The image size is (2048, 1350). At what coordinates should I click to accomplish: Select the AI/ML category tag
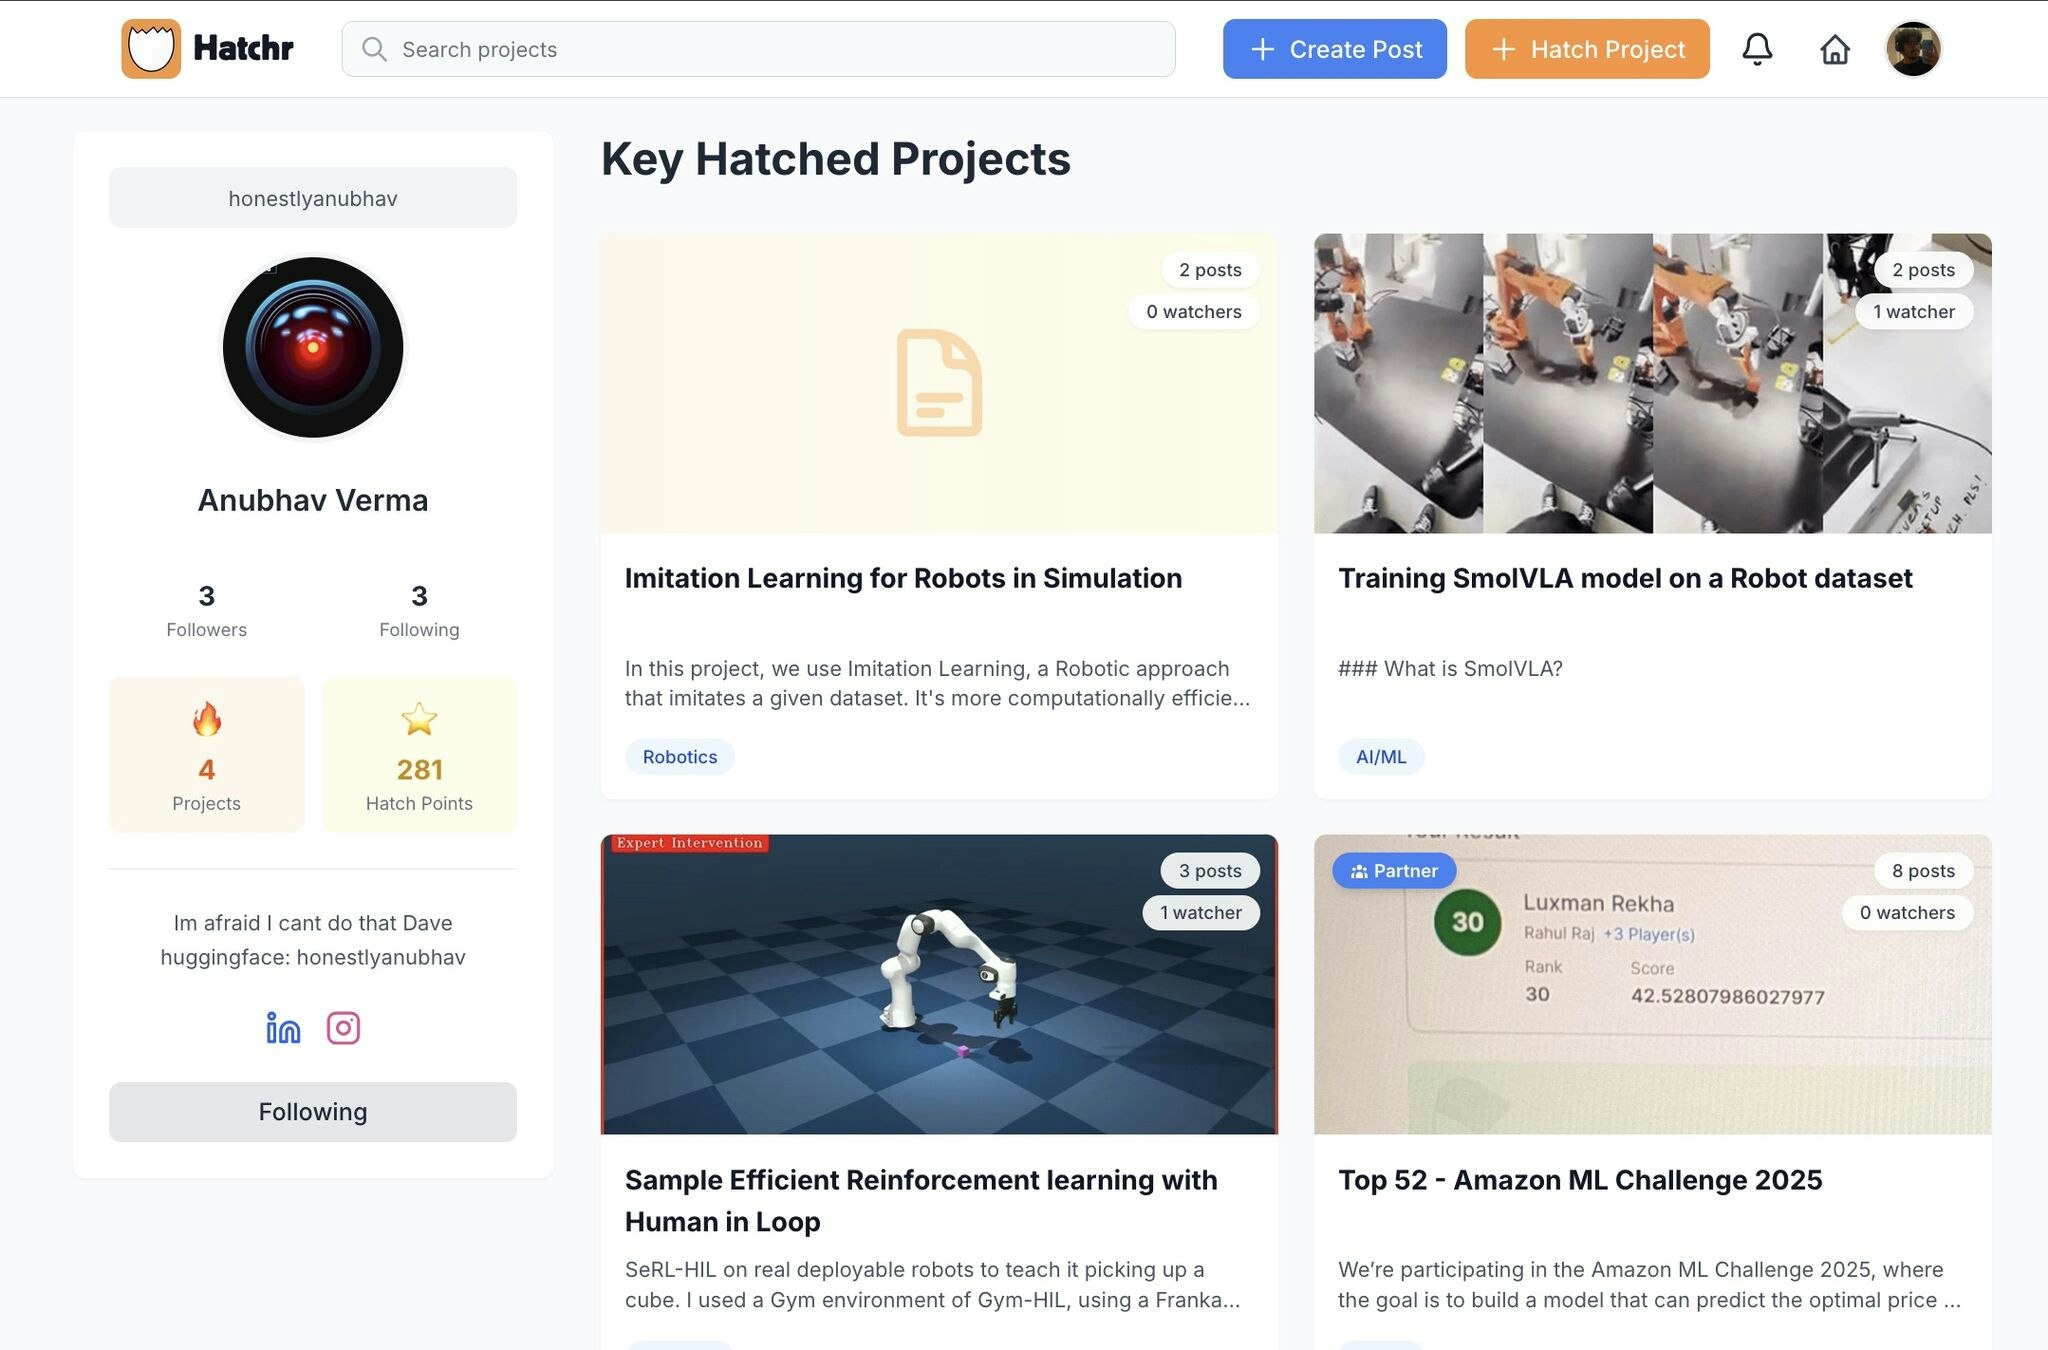click(x=1380, y=757)
